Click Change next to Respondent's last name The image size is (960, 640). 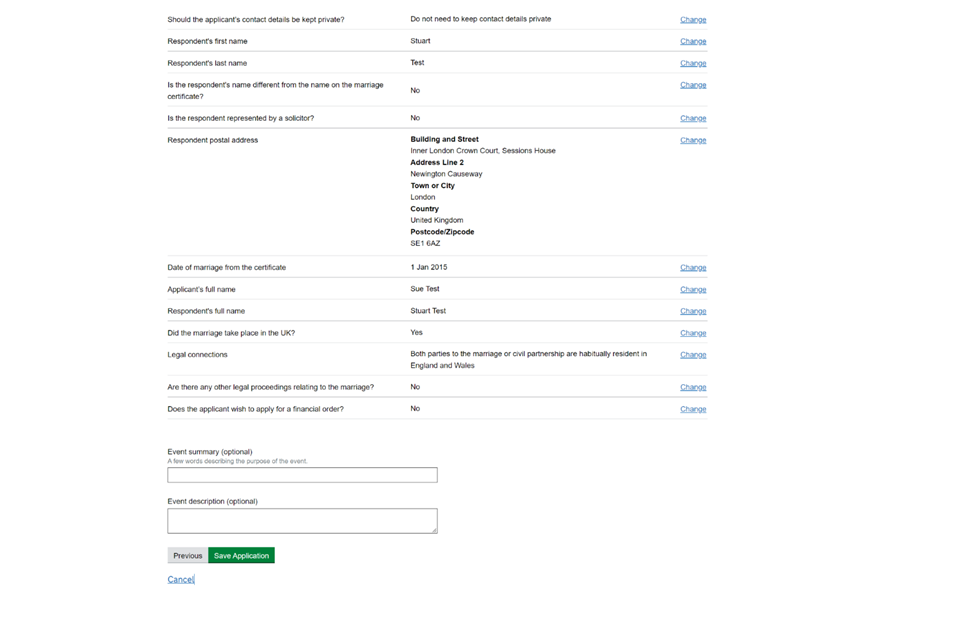click(x=692, y=64)
